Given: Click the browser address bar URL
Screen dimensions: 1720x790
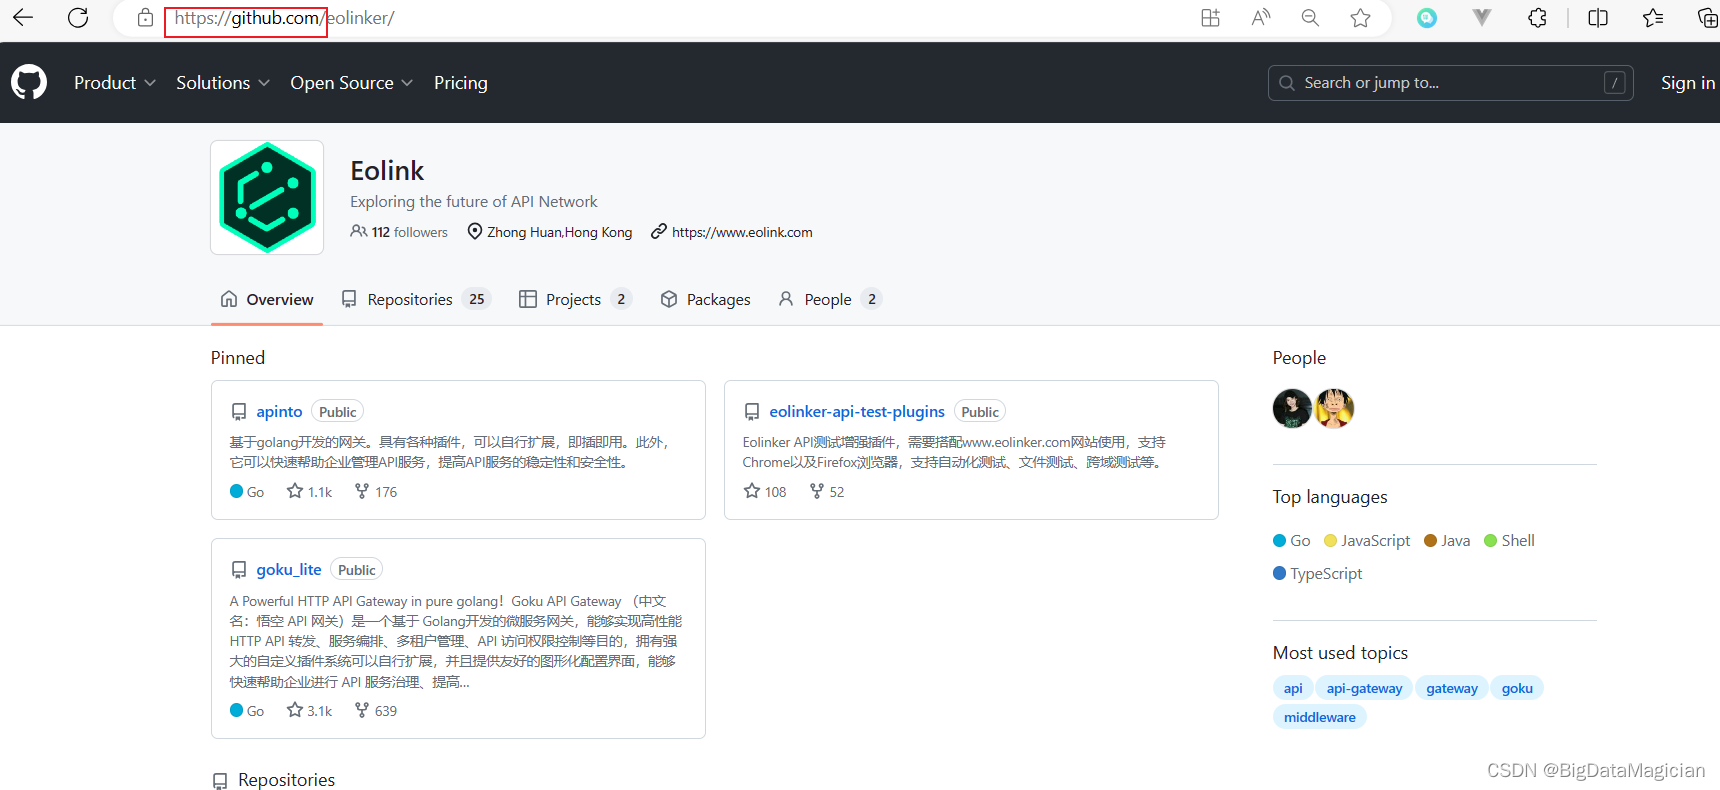Looking at the screenshot, I should tap(284, 18).
